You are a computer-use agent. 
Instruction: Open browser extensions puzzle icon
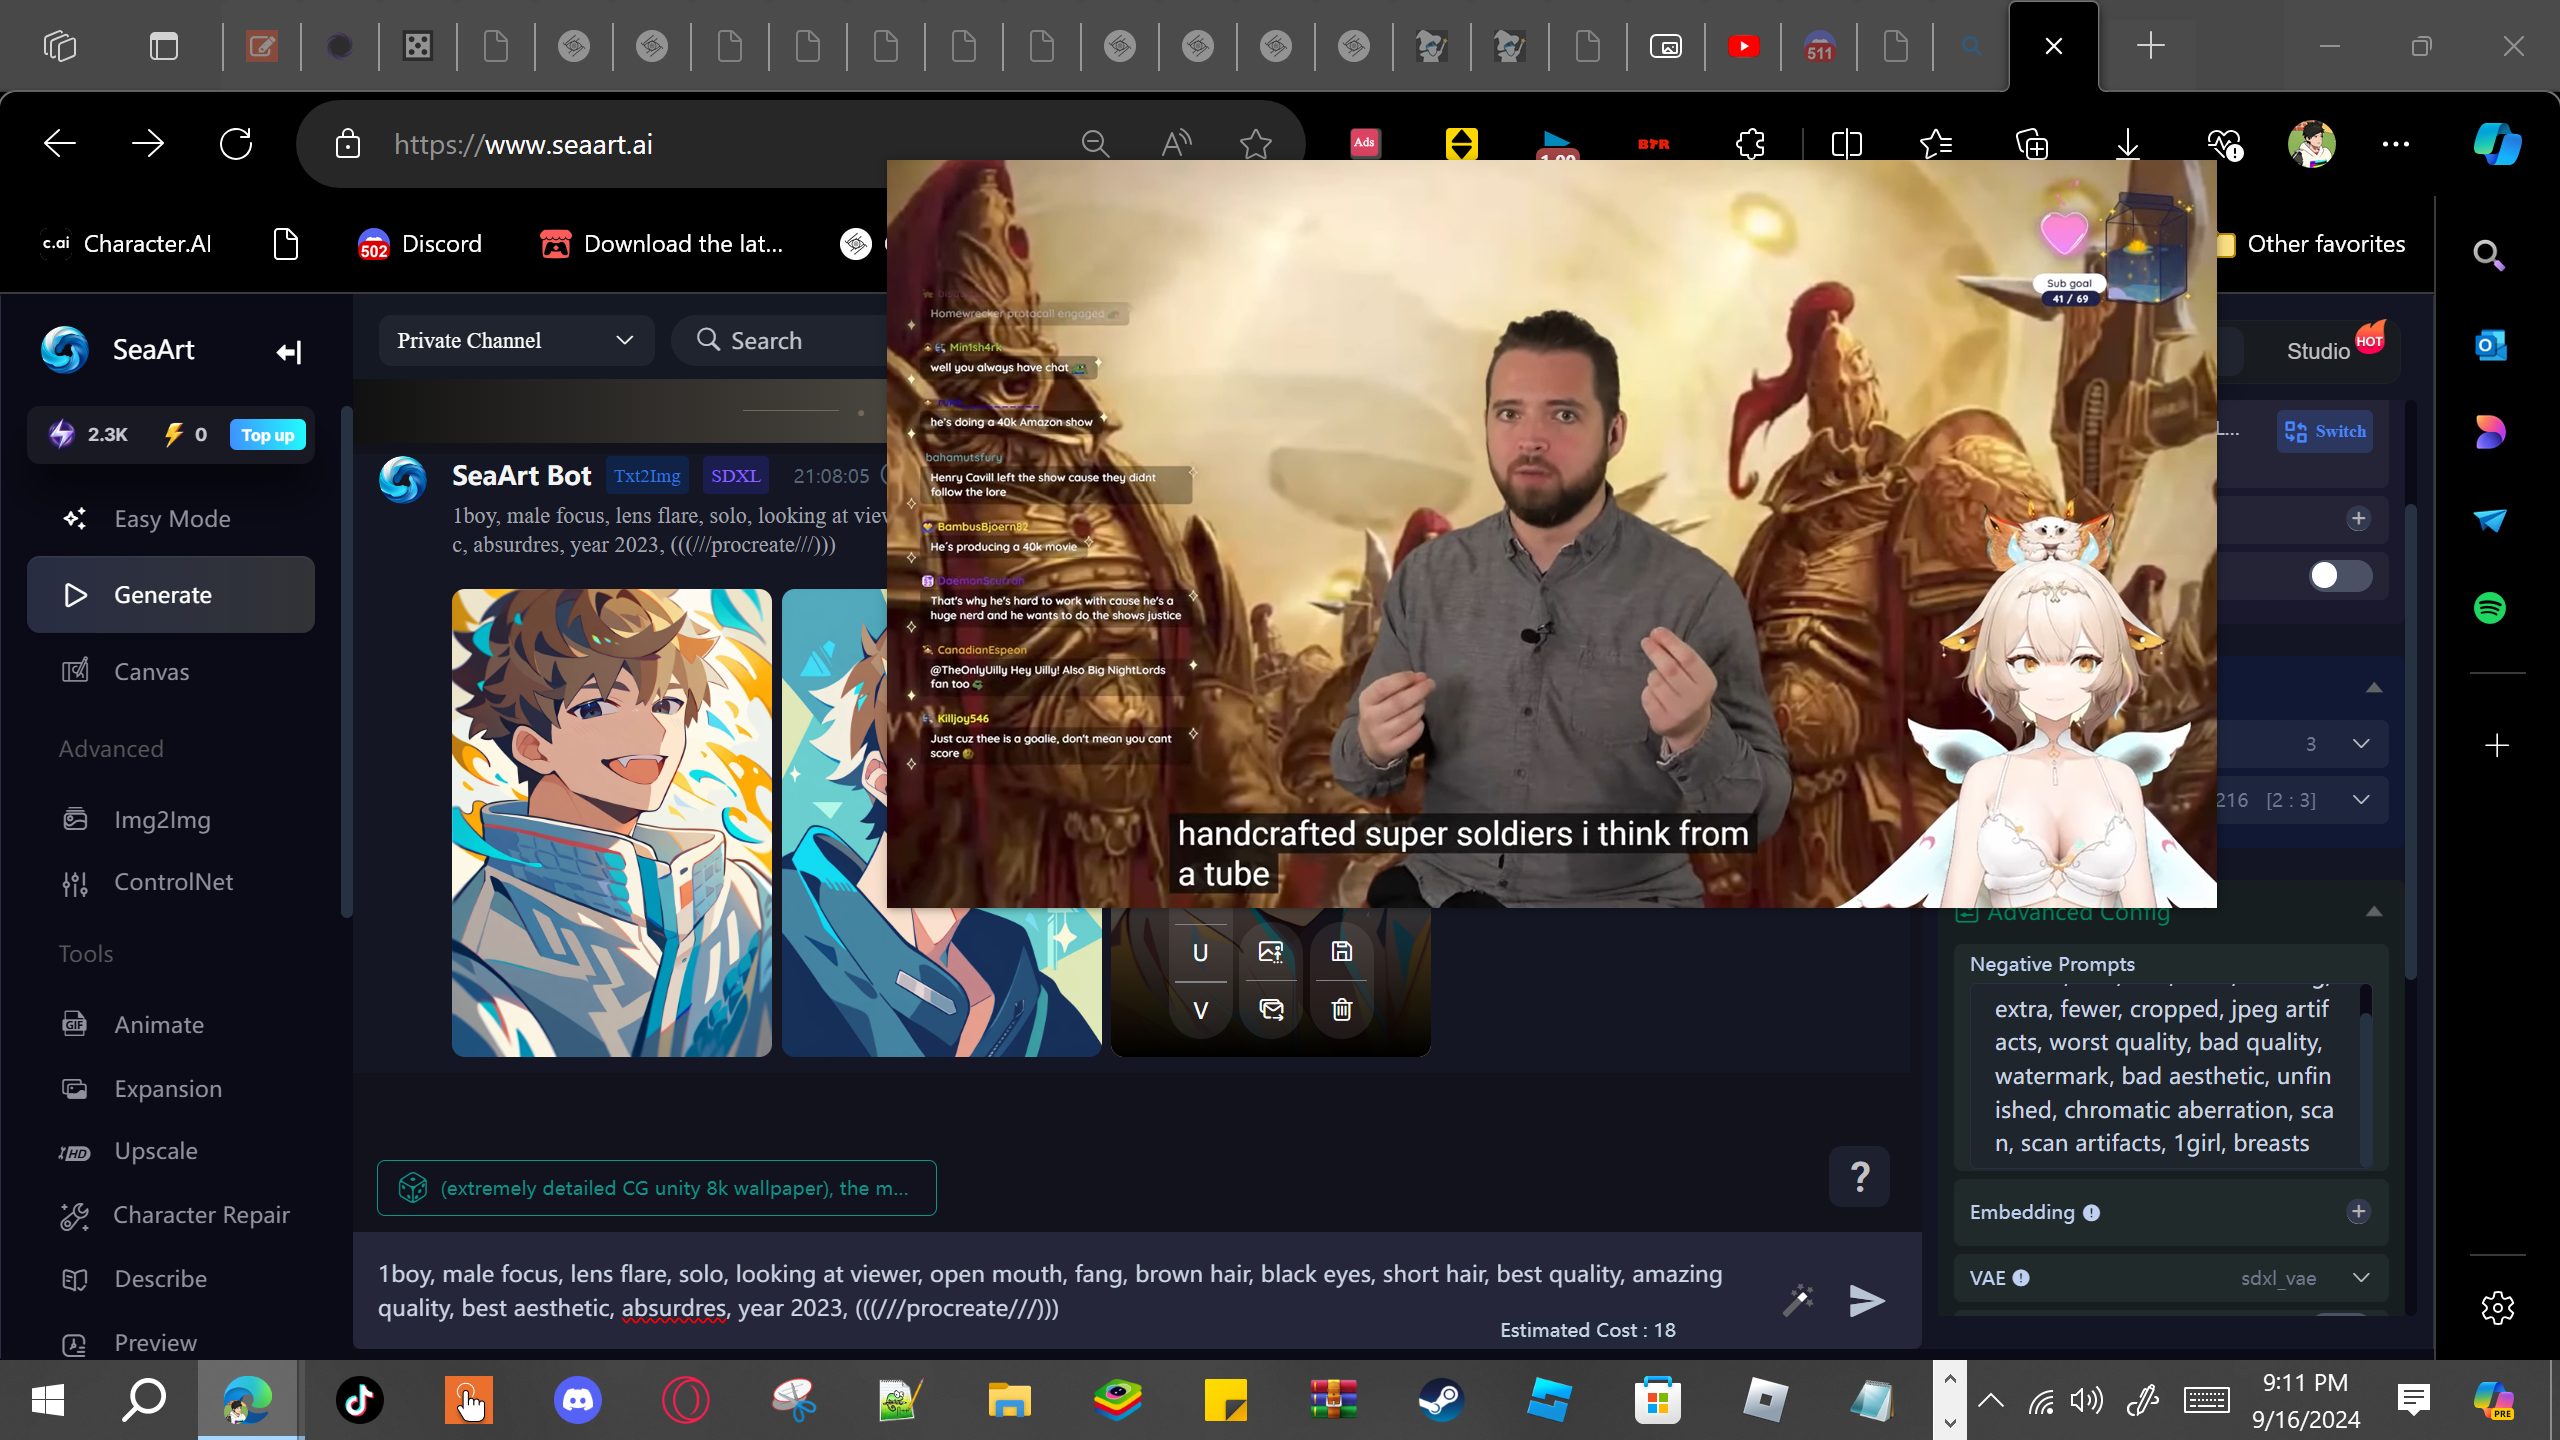tap(1750, 144)
